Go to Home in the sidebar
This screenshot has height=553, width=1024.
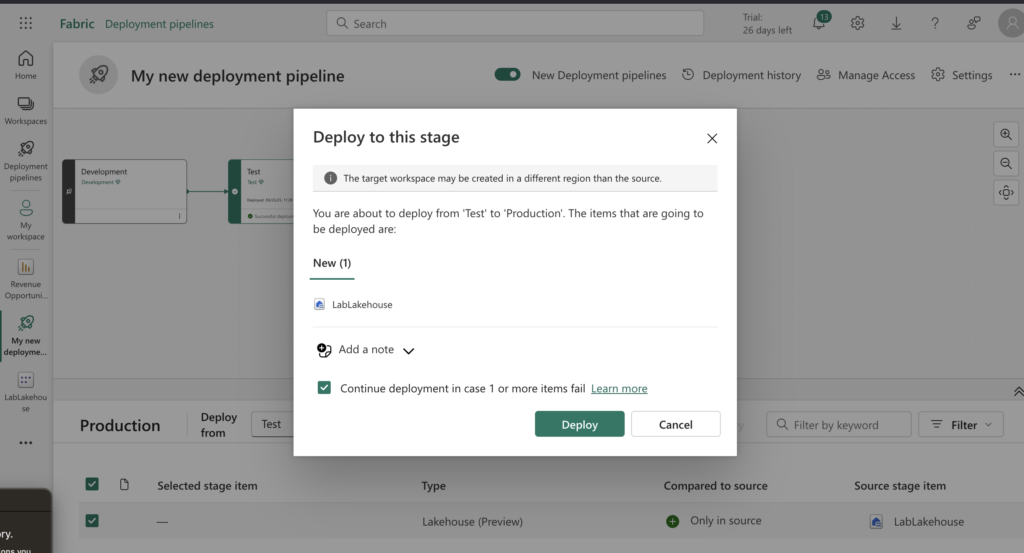25,65
